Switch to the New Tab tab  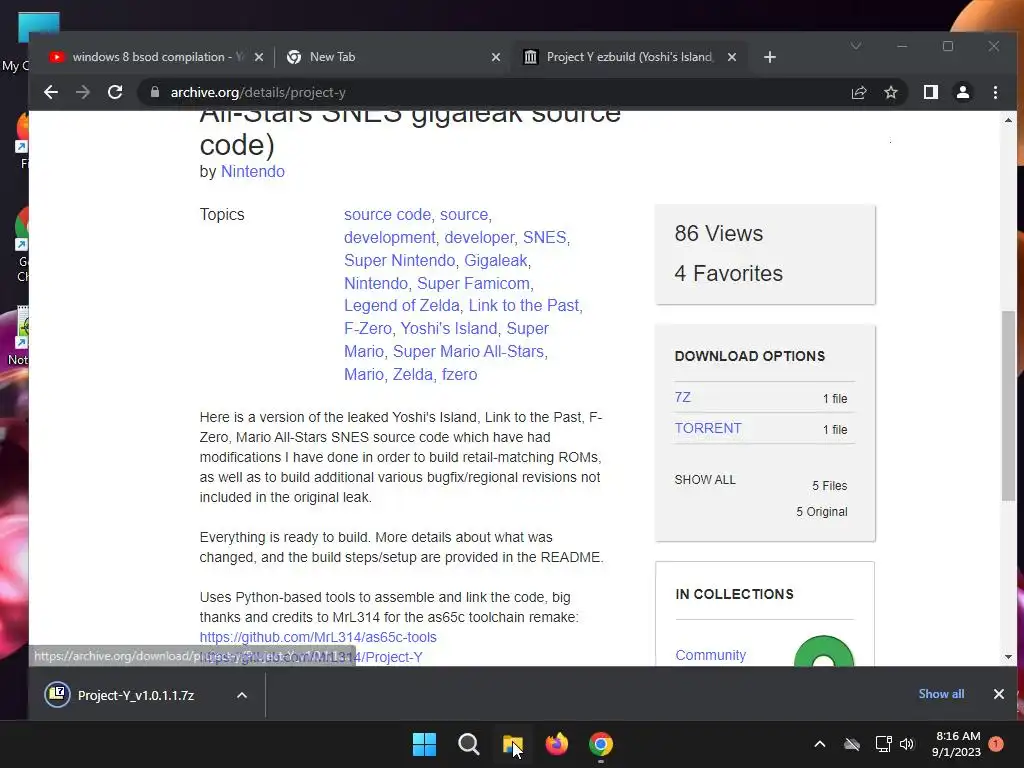[x=392, y=57]
